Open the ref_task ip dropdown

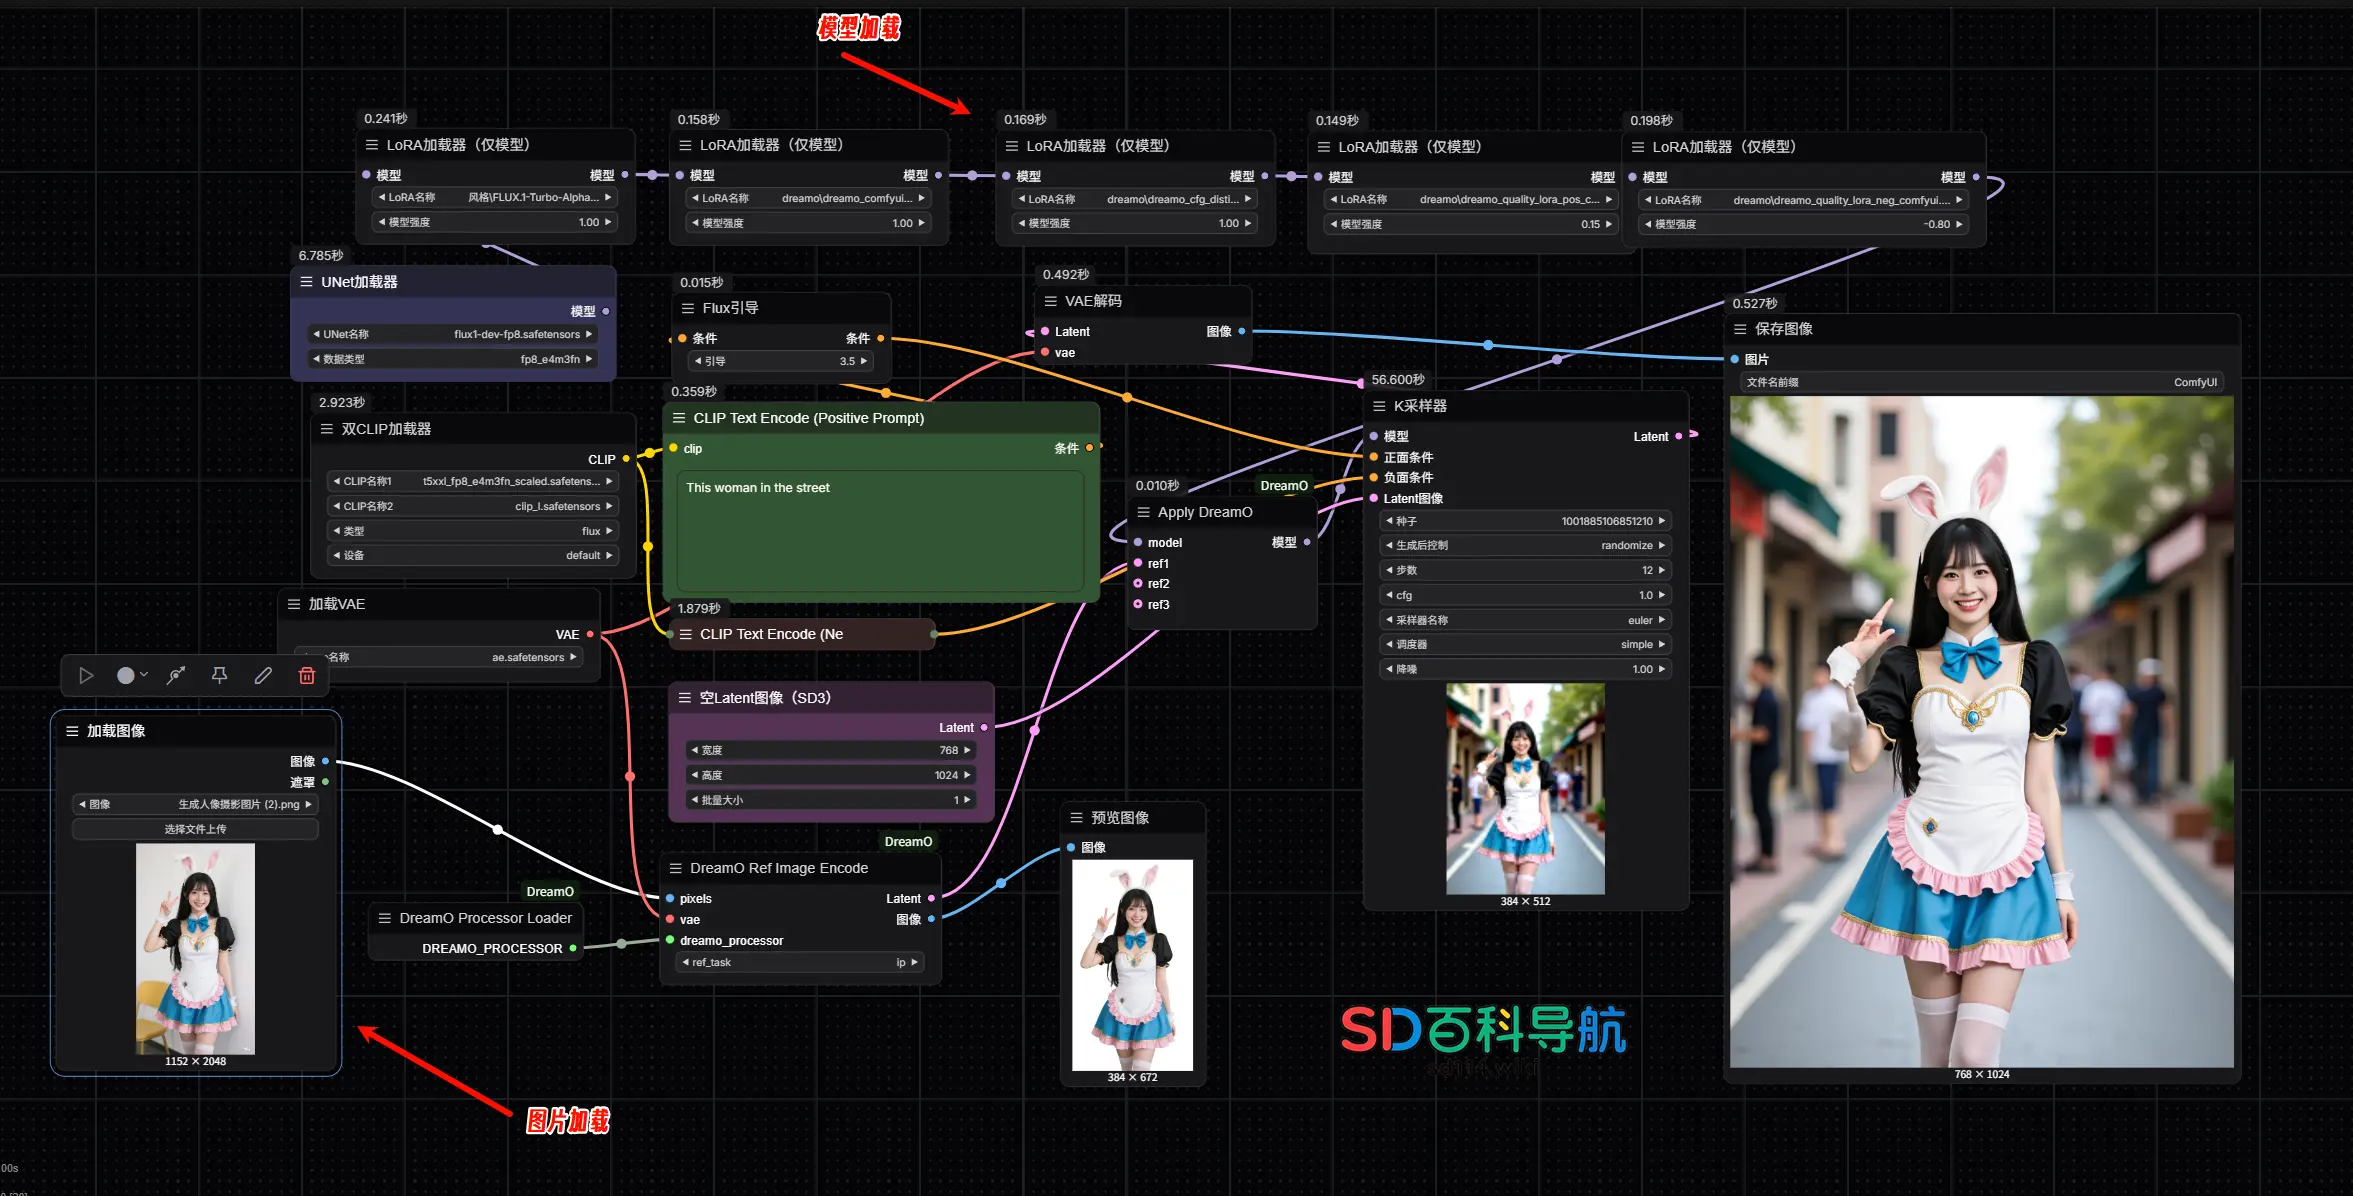tap(799, 963)
